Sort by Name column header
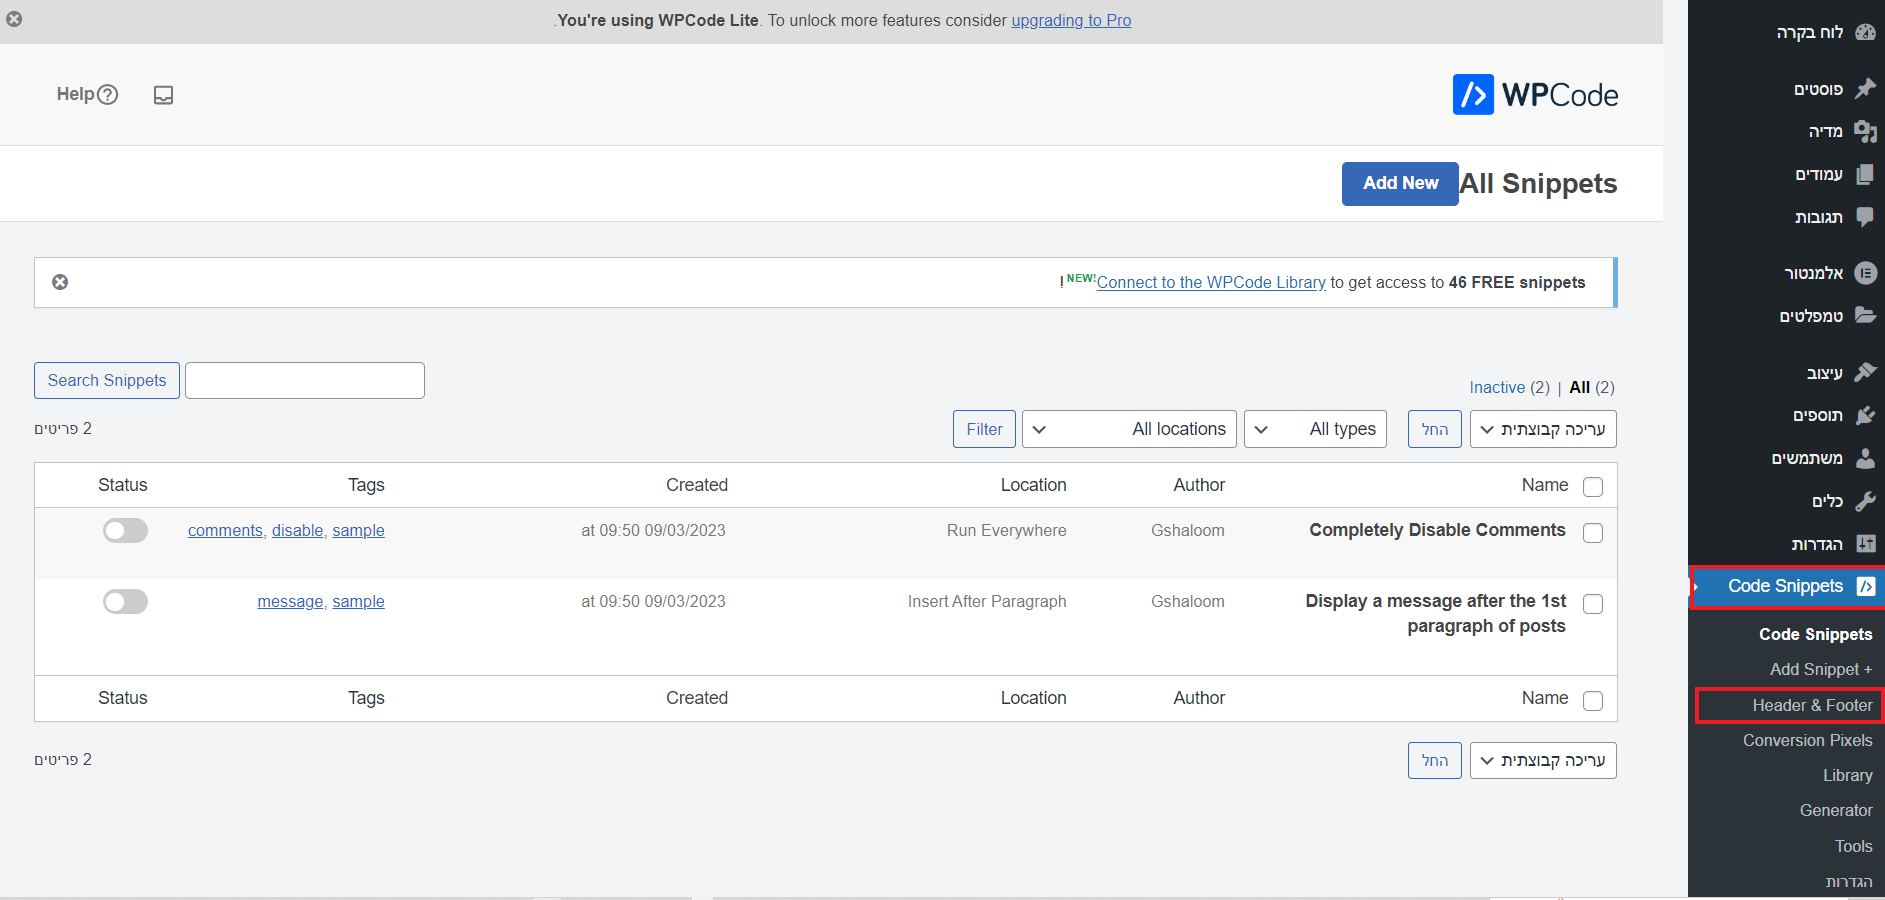 click(1545, 485)
